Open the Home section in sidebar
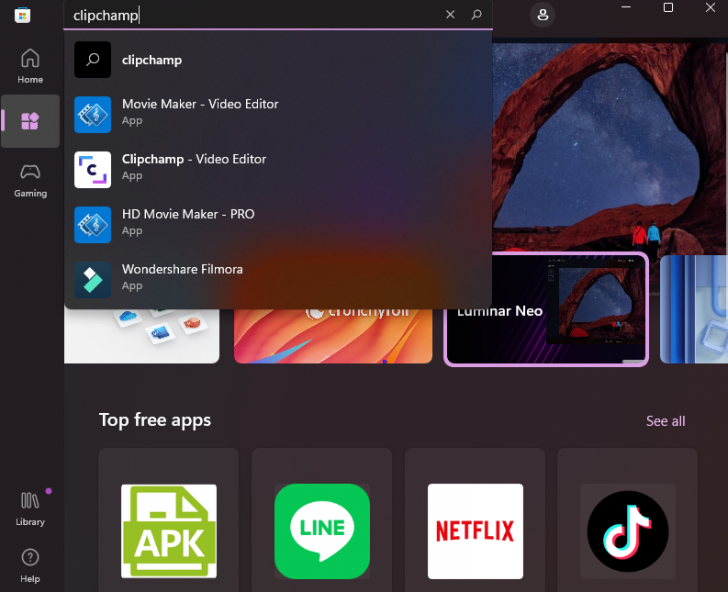This screenshot has height=592, width=728. pyautogui.click(x=30, y=66)
